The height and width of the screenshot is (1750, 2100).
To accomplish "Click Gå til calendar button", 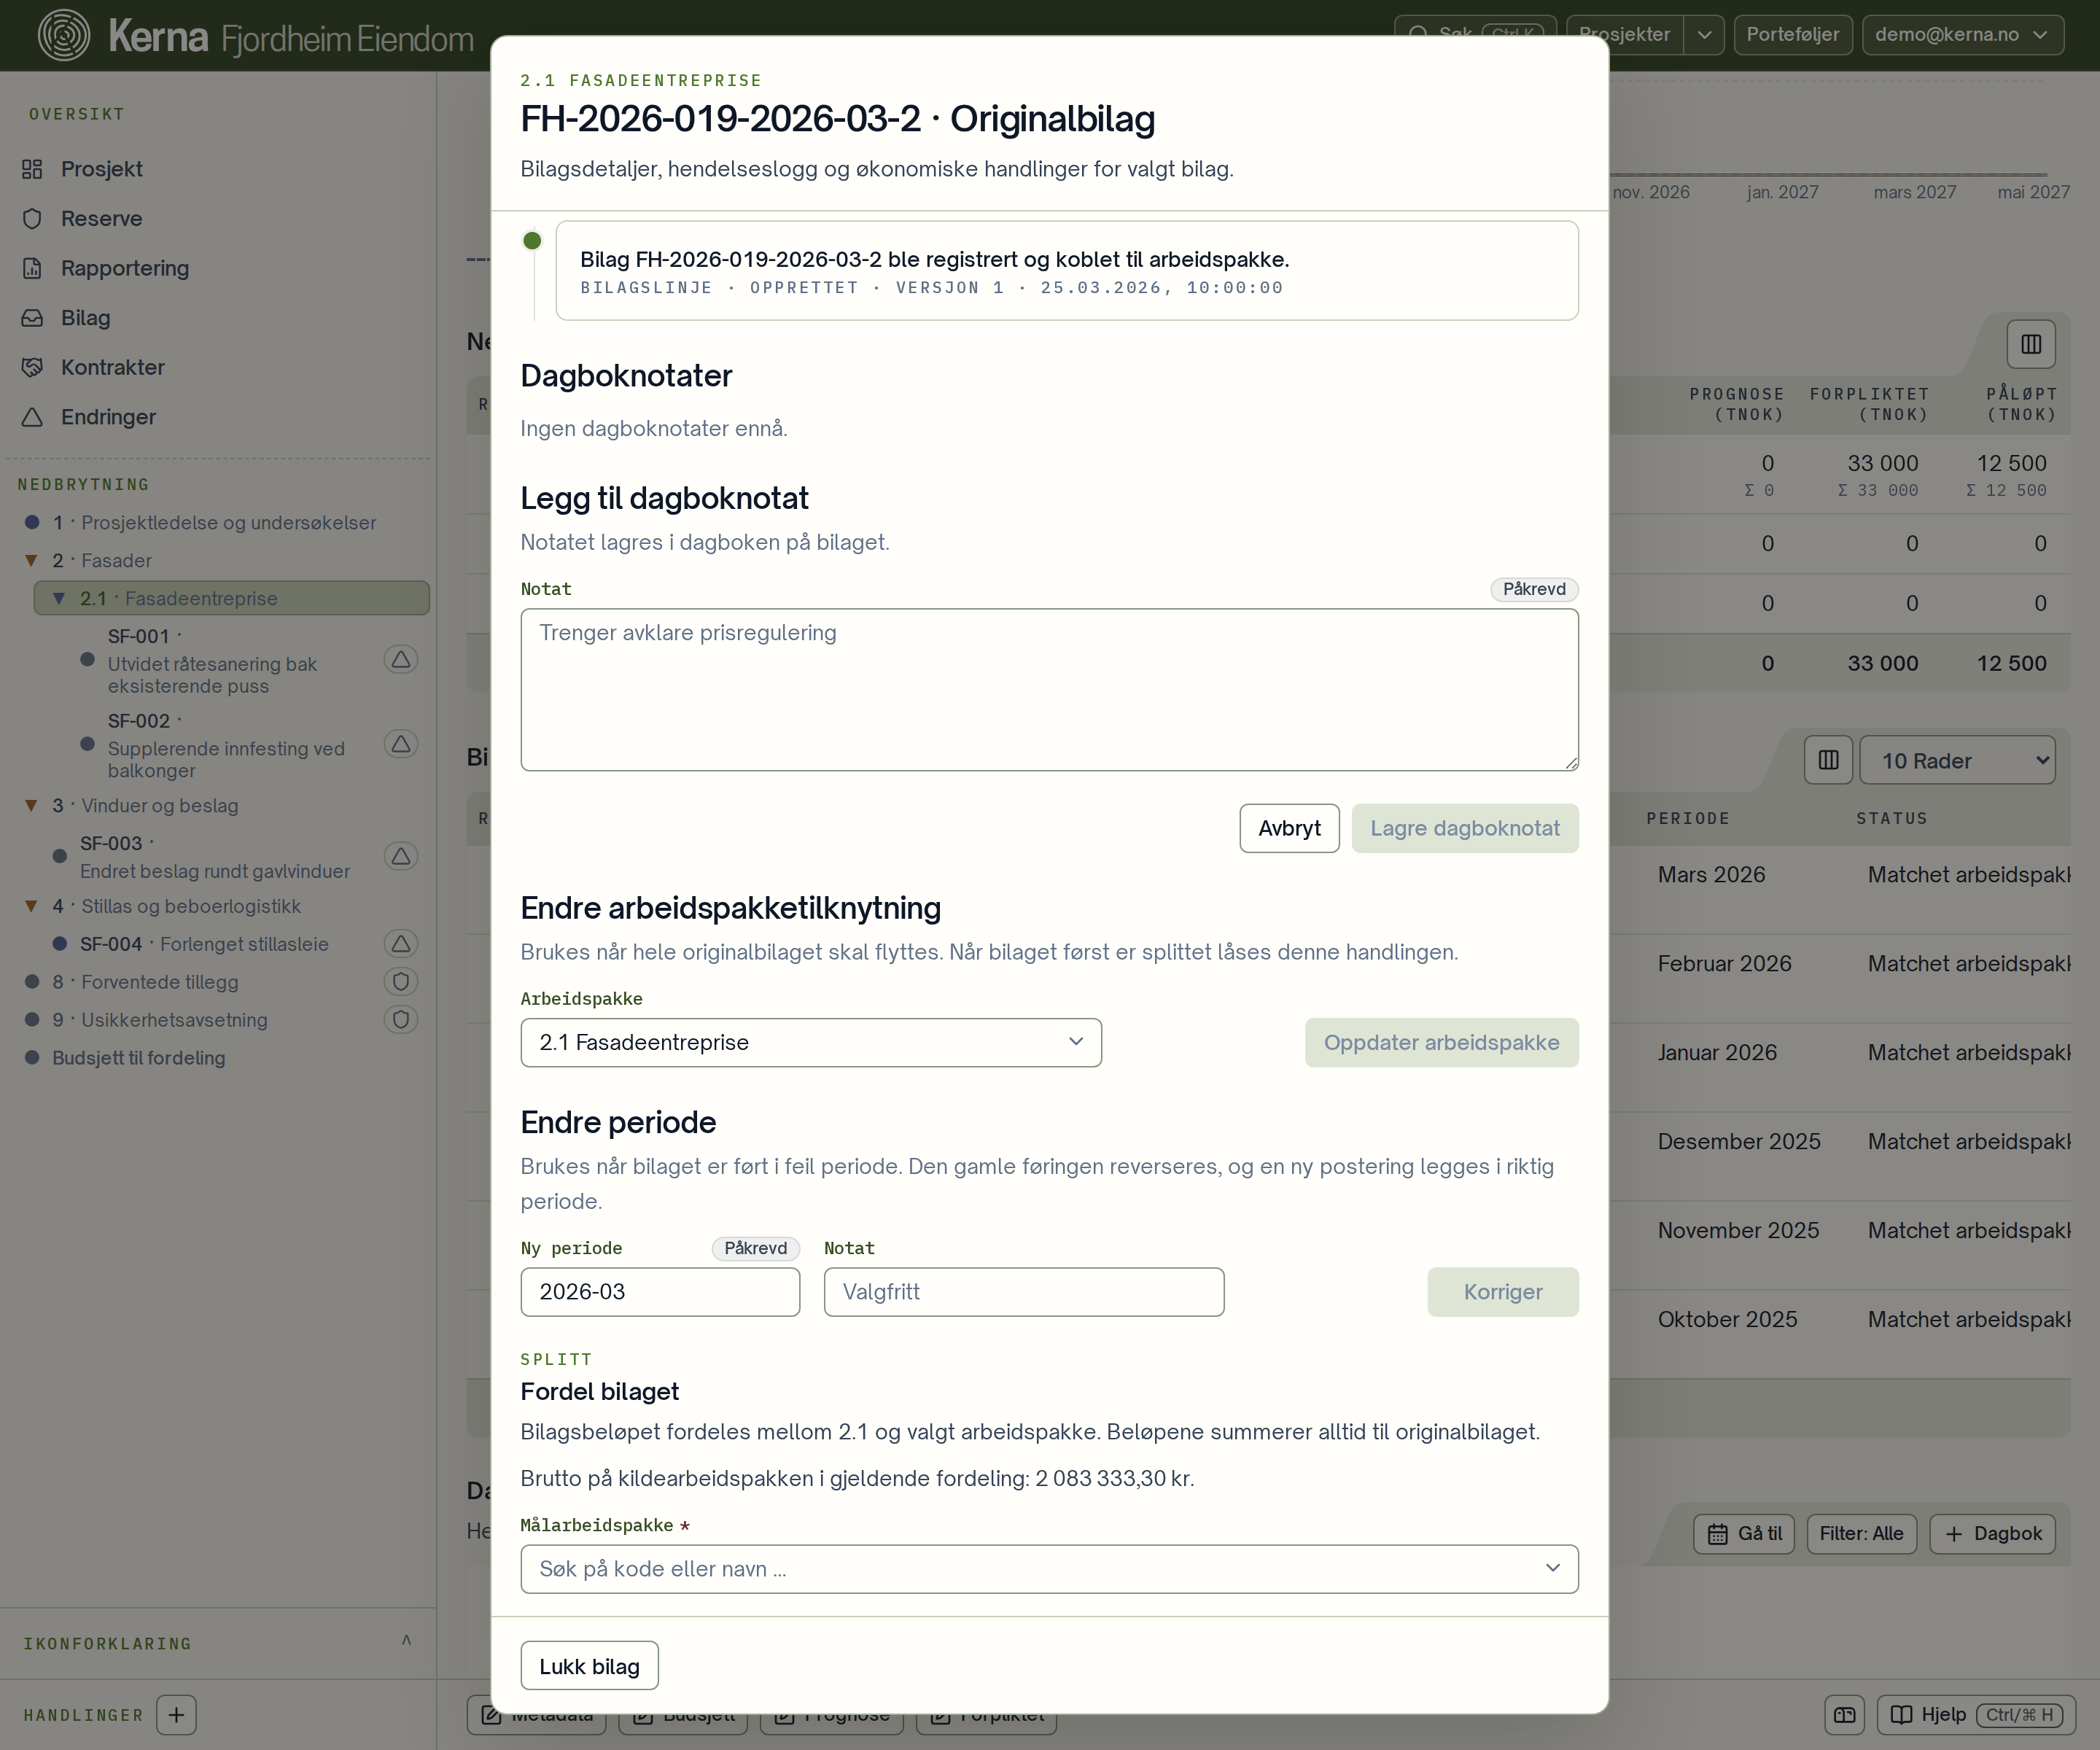I will coord(1744,1534).
